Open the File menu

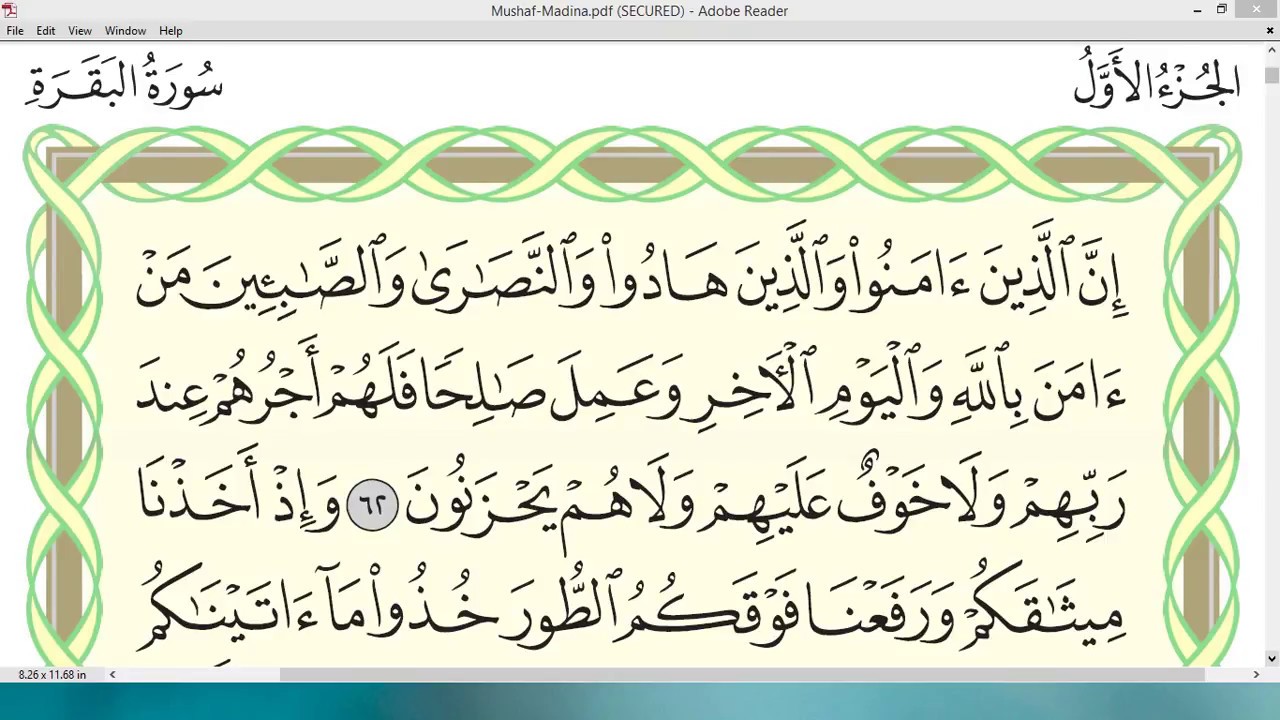tap(15, 31)
